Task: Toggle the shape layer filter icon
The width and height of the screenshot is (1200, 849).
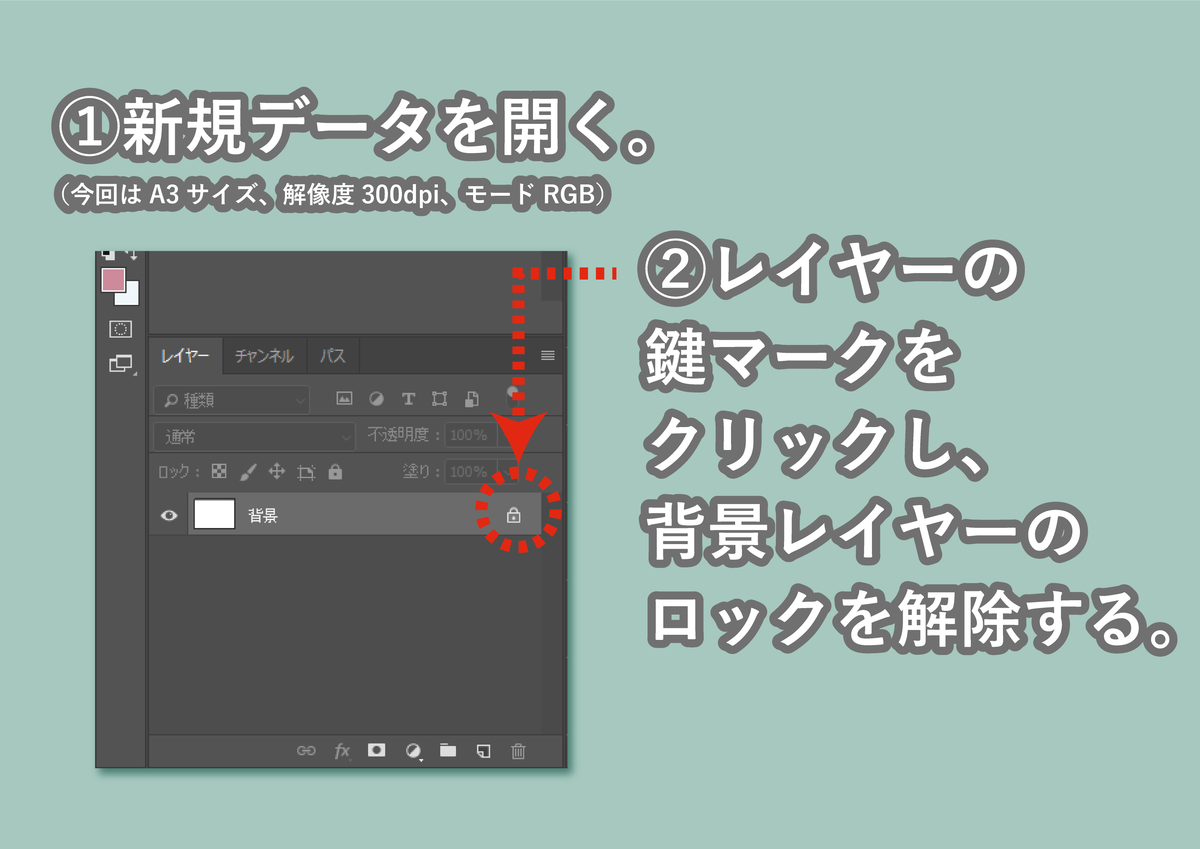Action: pyautogui.click(x=439, y=399)
